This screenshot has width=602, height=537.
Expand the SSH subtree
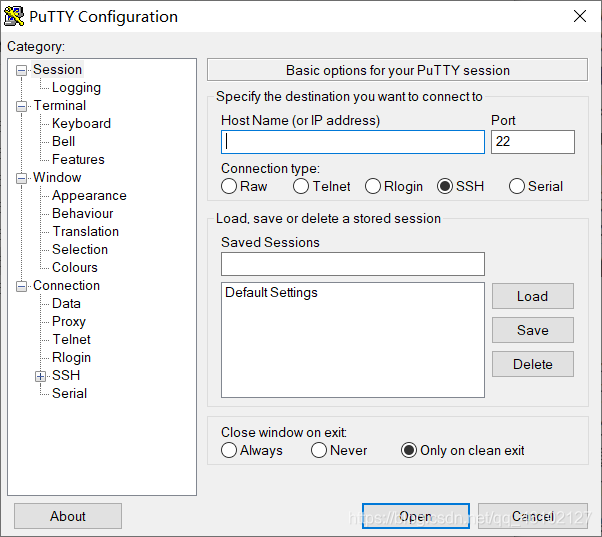[40, 376]
